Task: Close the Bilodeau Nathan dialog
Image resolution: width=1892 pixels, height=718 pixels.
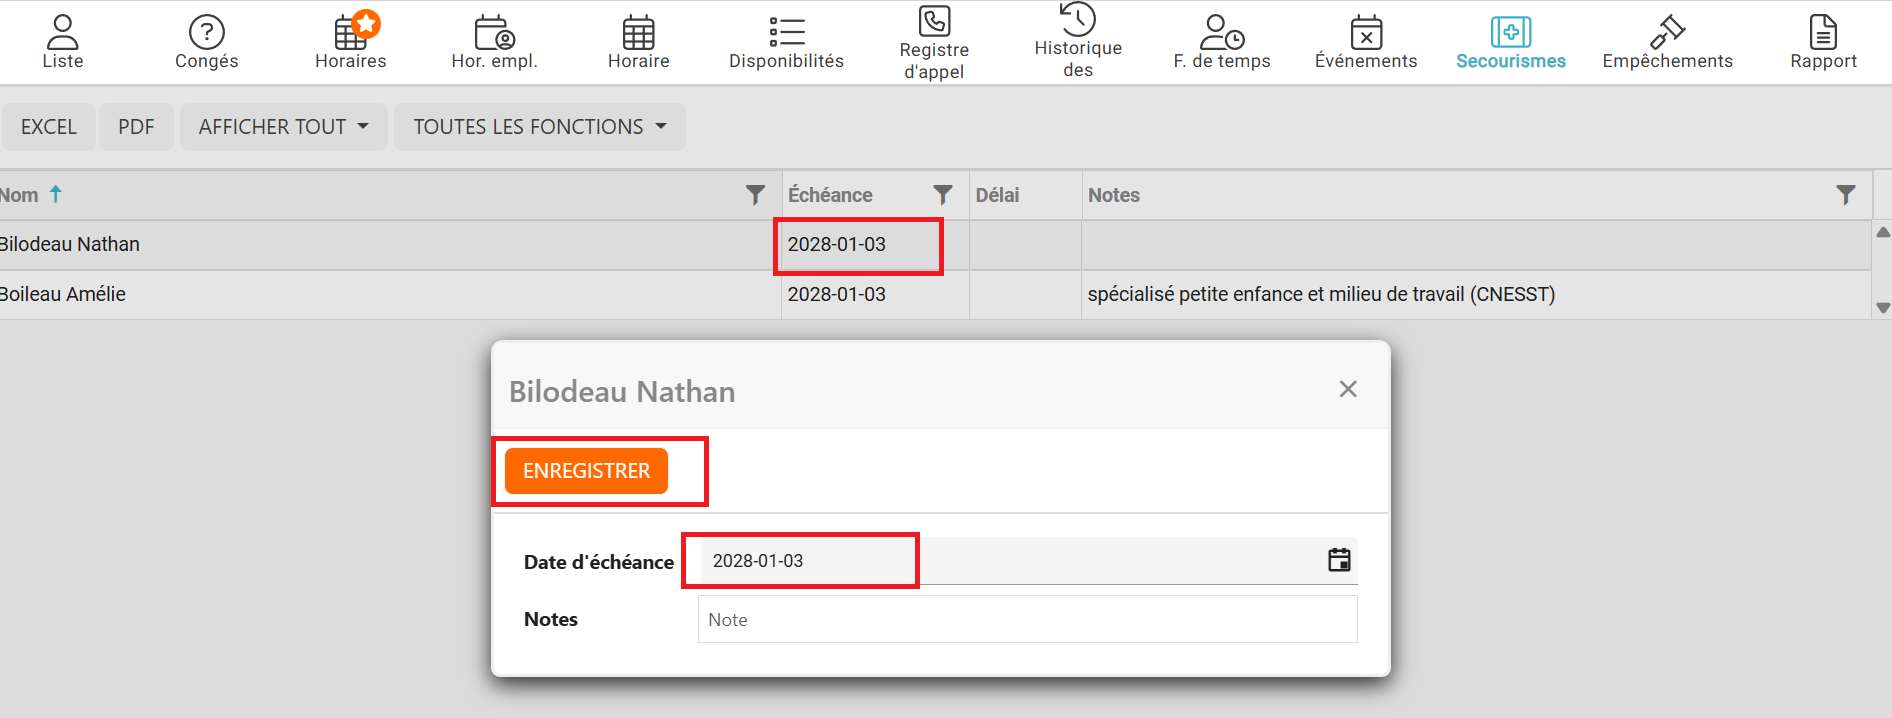Action: [x=1348, y=389]
